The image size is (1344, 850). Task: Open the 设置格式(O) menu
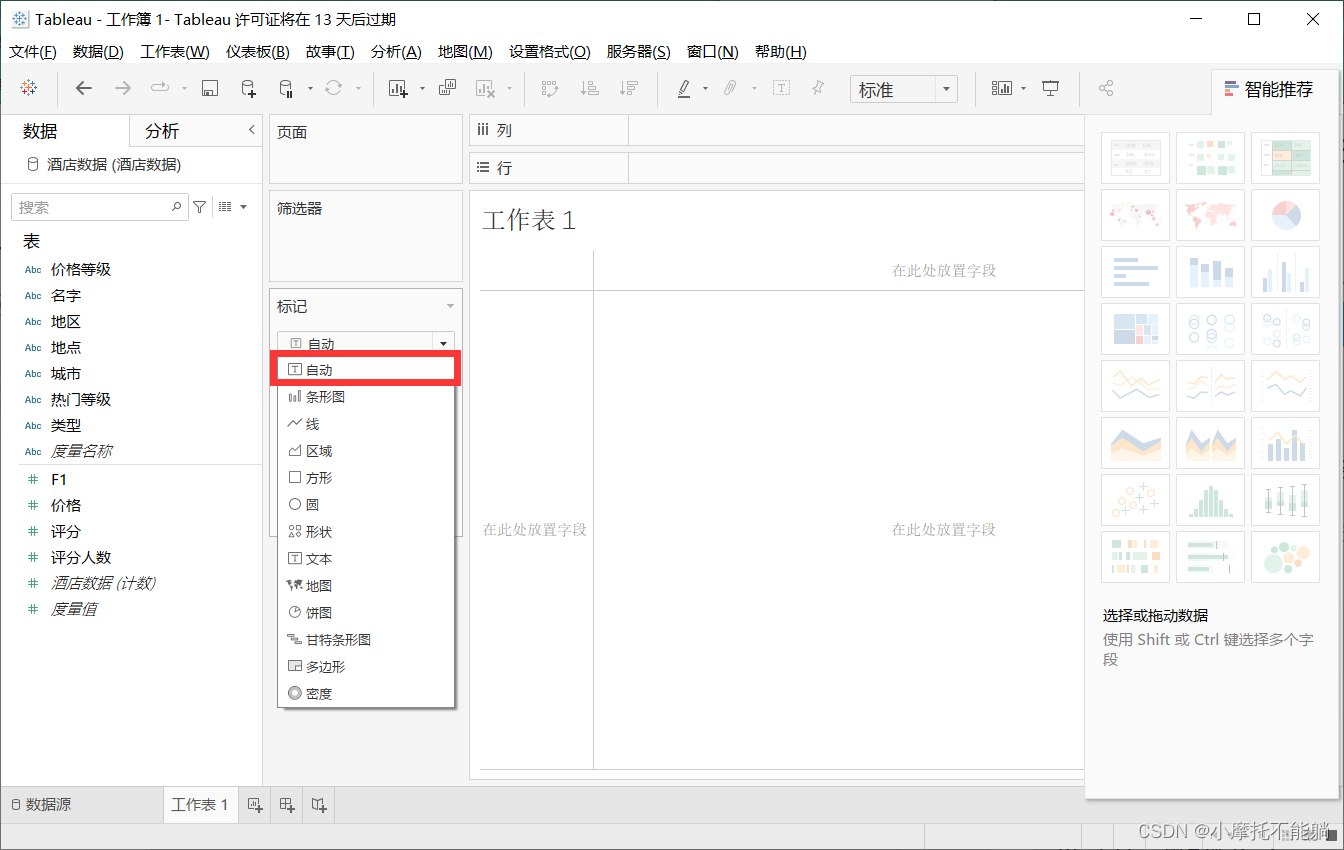pyautogui.click(x=550, y=52)
